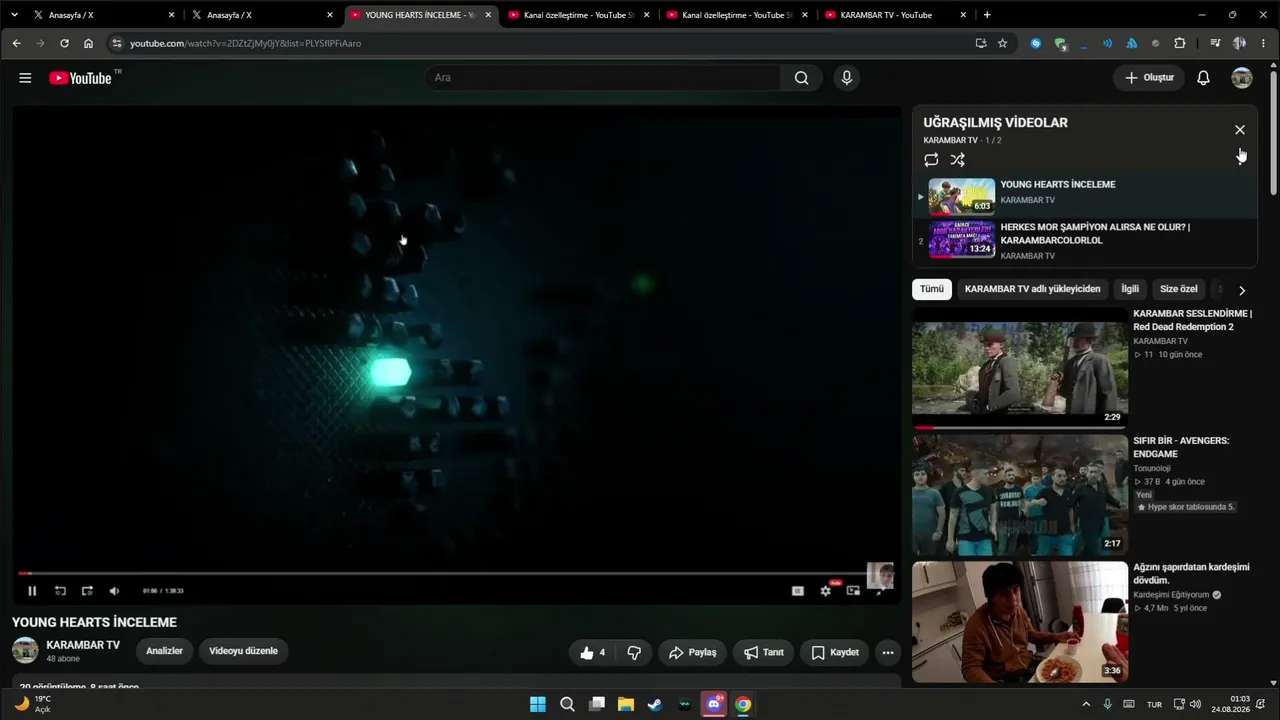1280x720 pixels.
Task: Open the Chrome profile avatar
Action: coord(1240,44)
